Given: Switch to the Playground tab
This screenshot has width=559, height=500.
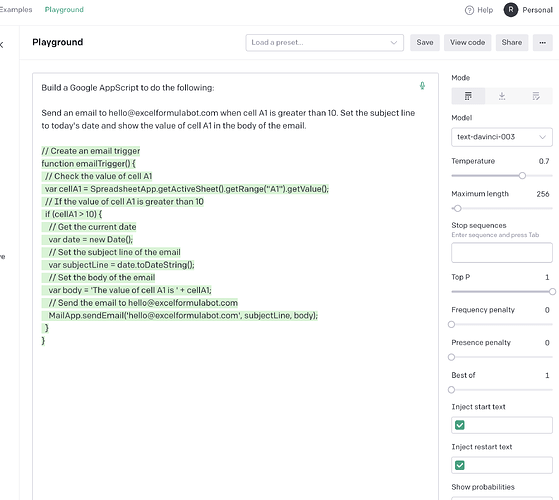Looking at the screenshot, I should [x=64, y=10].
